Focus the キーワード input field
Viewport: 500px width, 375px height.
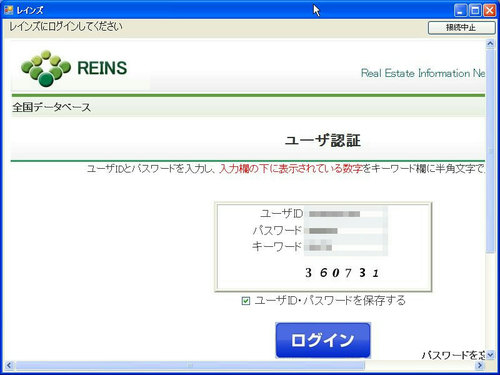tap(345, 247)
